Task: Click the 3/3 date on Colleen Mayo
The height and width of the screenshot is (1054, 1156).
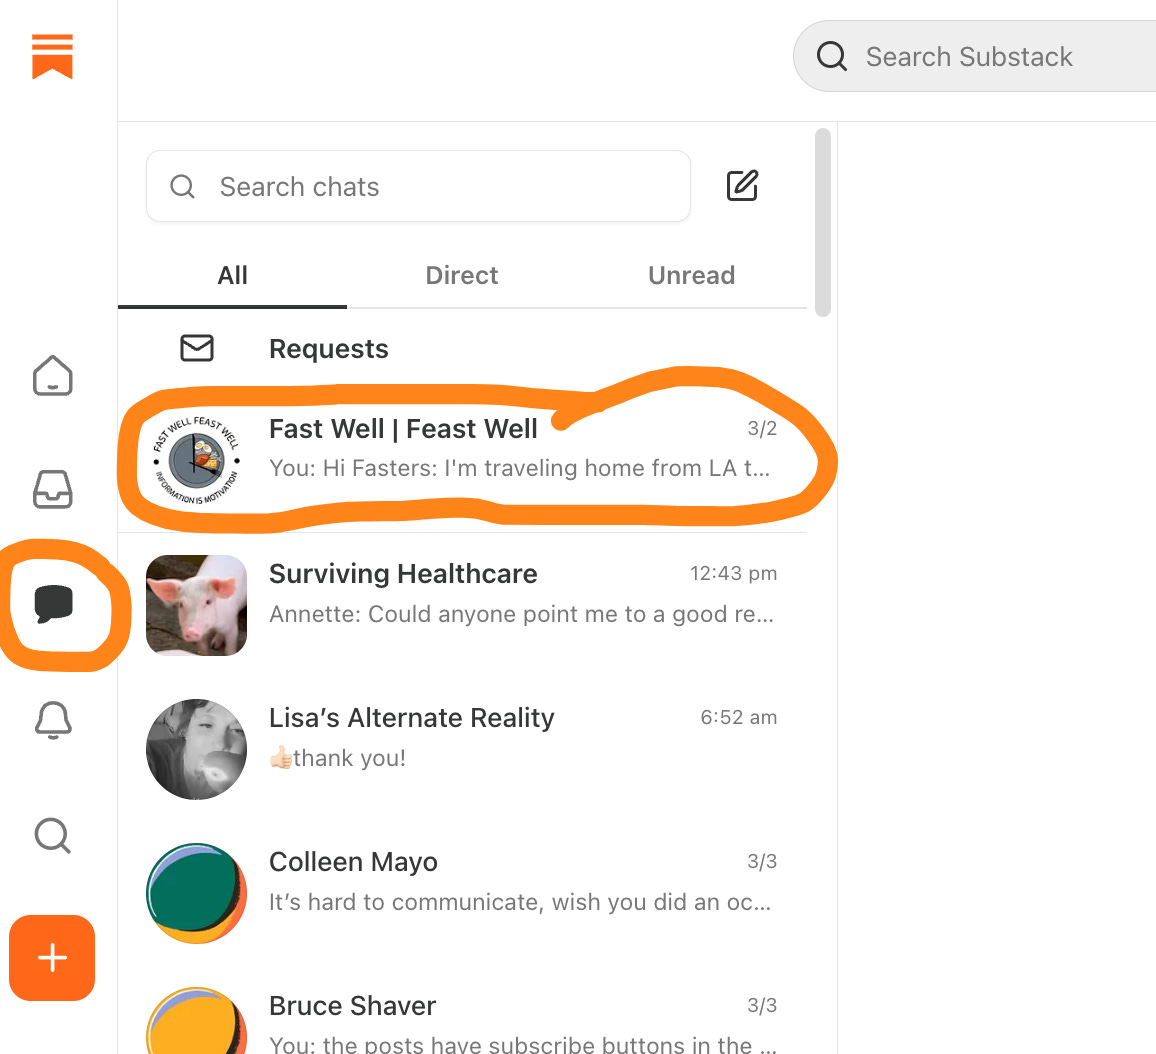Action: (x=762, y=861)
